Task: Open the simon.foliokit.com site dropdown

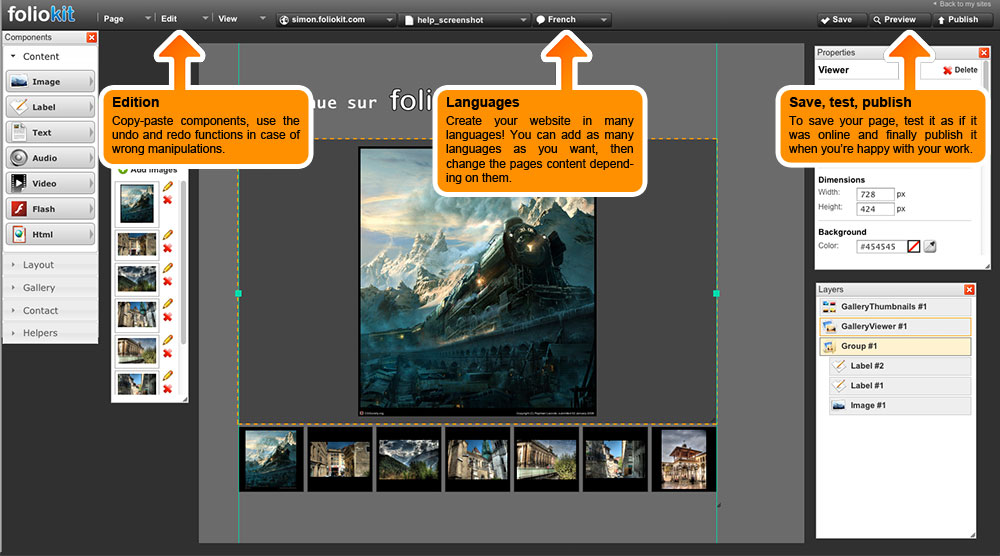Action: pyautogui.click(x=335, y=19)
